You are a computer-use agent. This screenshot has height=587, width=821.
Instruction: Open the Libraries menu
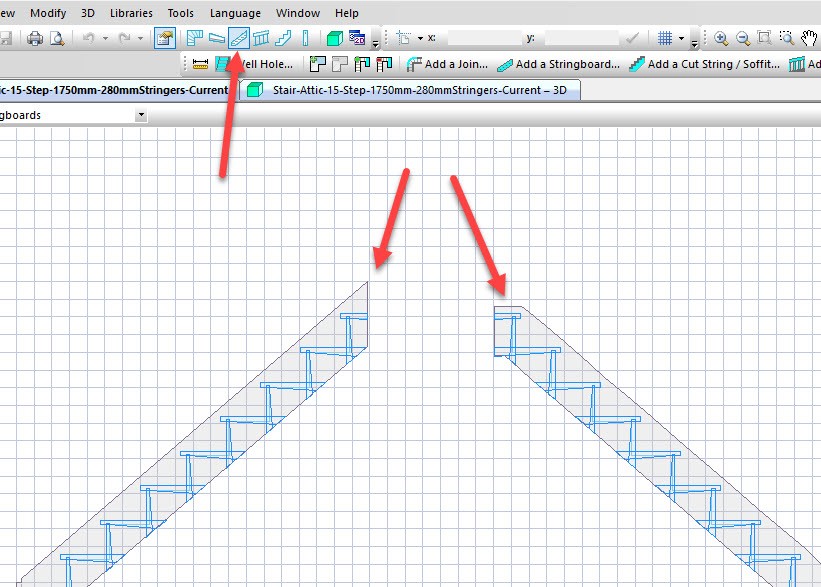coord(131,13)
